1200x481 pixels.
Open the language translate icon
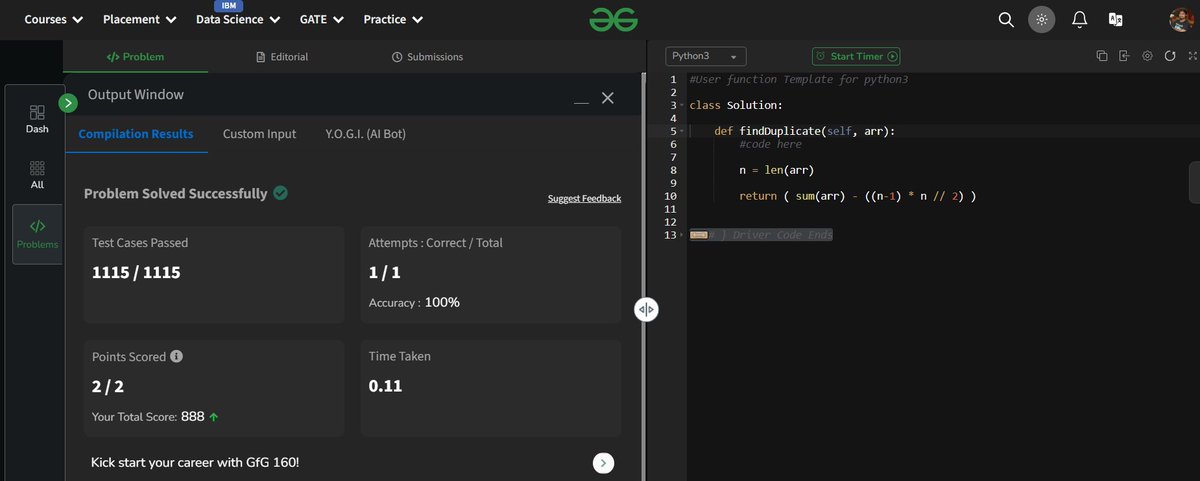[1115, 19]
